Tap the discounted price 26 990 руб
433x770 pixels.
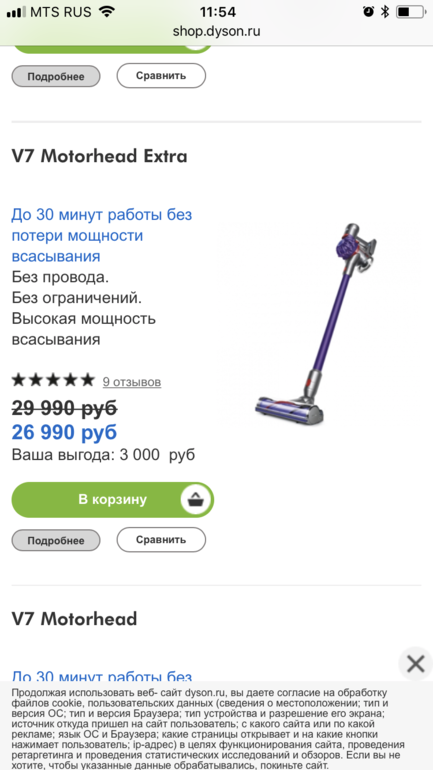(64, 432)
